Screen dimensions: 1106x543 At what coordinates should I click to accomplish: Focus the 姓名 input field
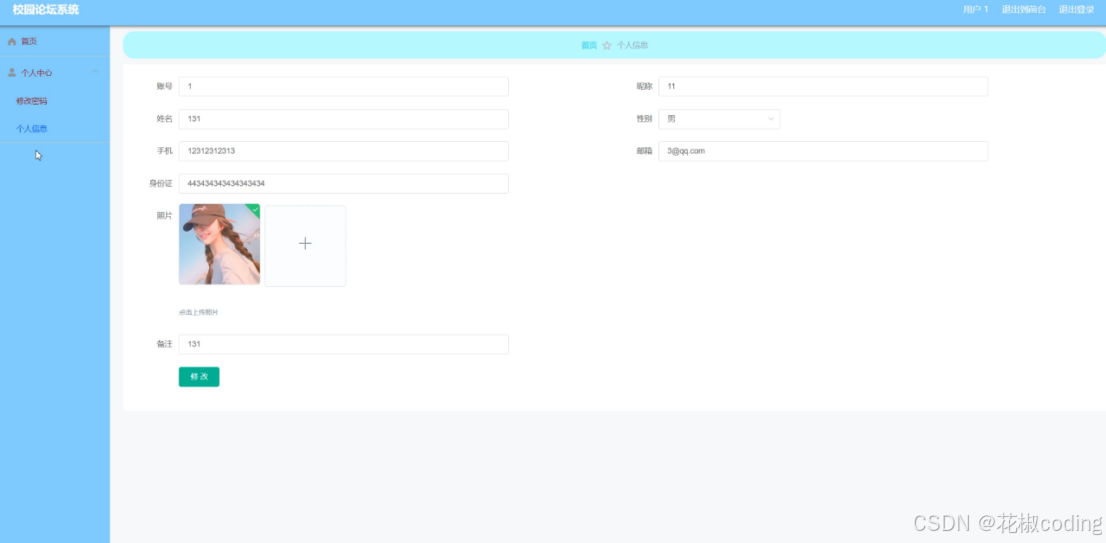(x=344, y=119)
